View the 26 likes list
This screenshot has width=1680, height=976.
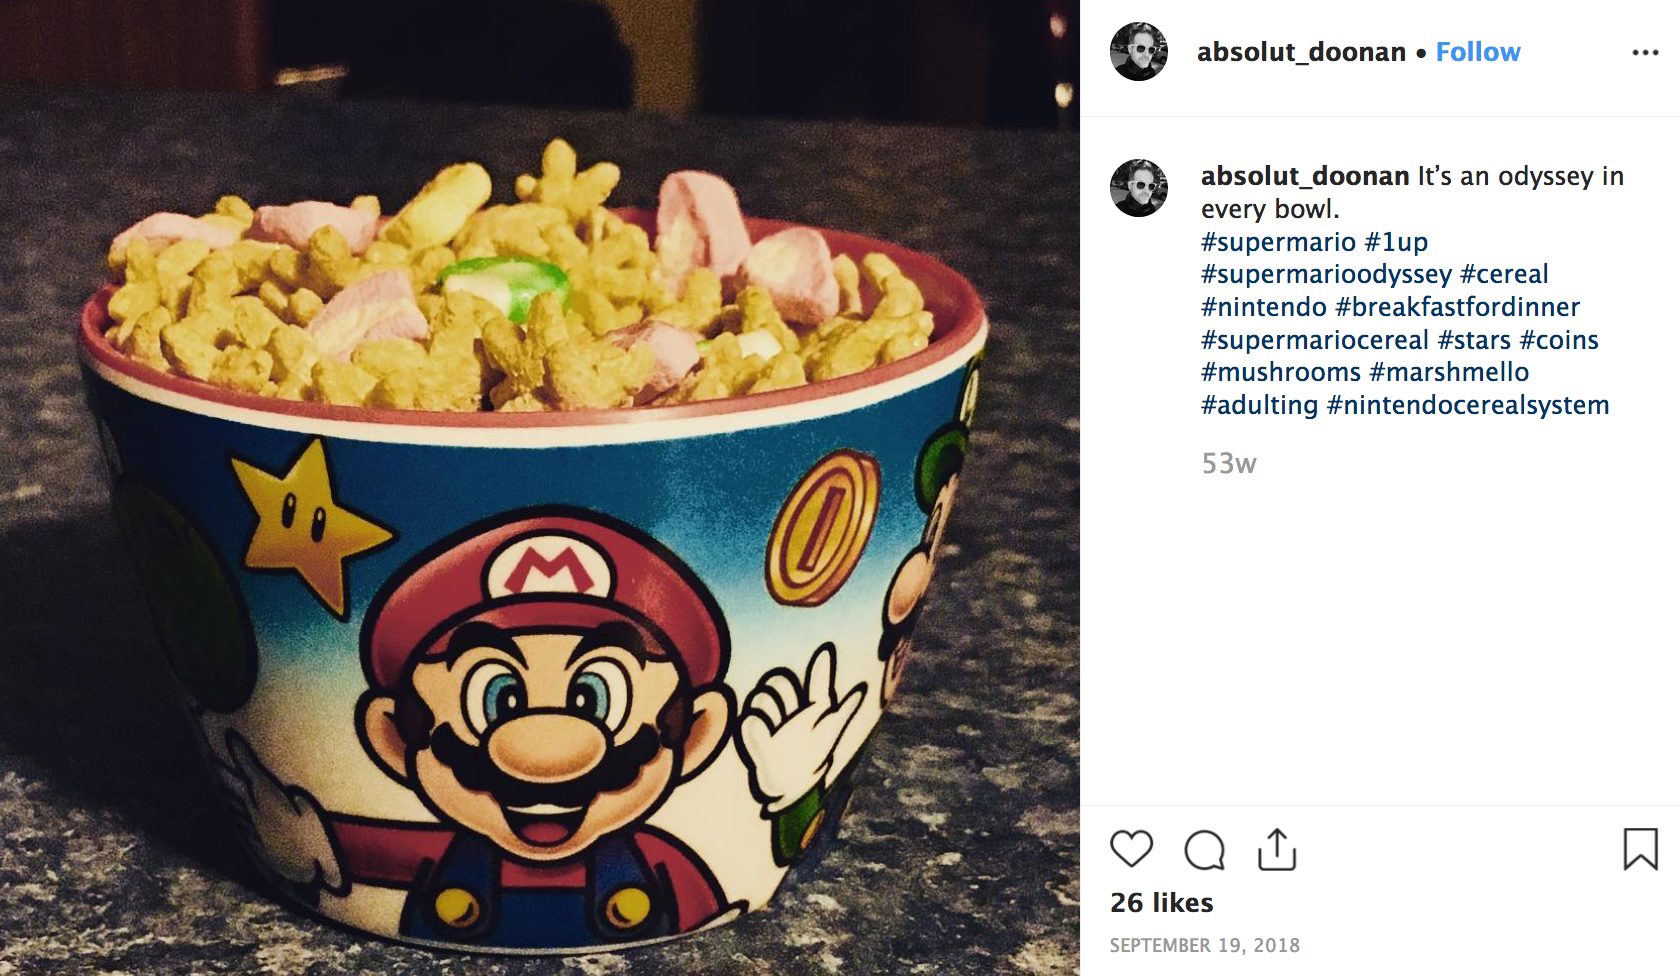1162,903
